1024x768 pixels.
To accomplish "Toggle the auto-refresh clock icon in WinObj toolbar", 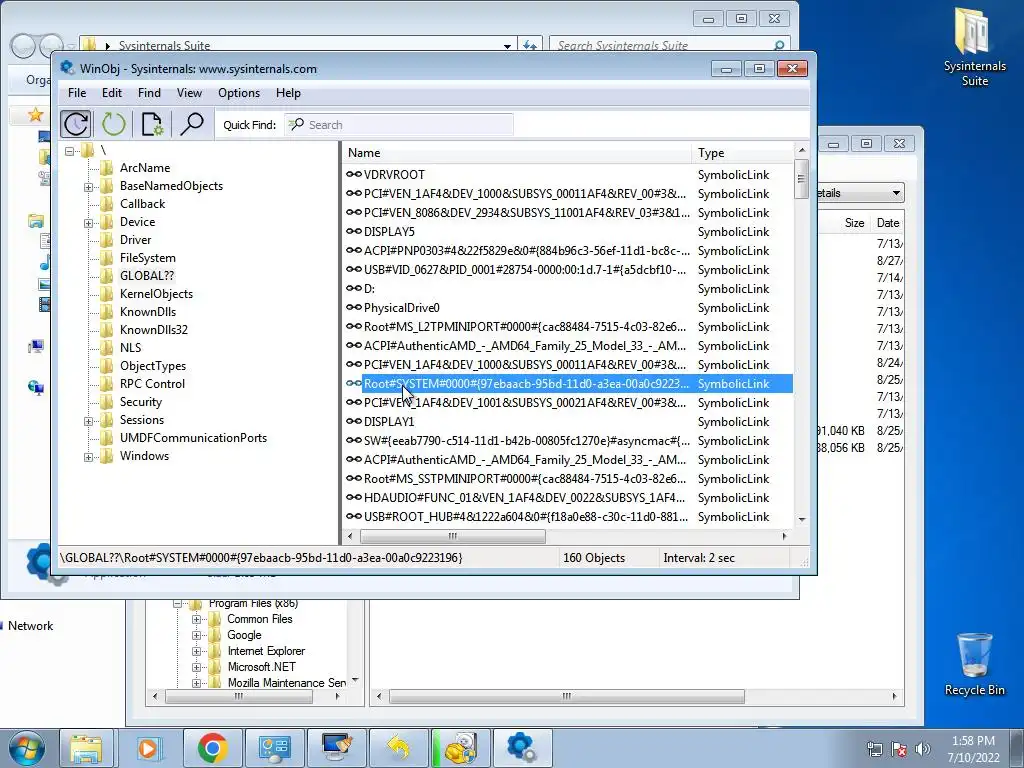I will click(76, 124).
